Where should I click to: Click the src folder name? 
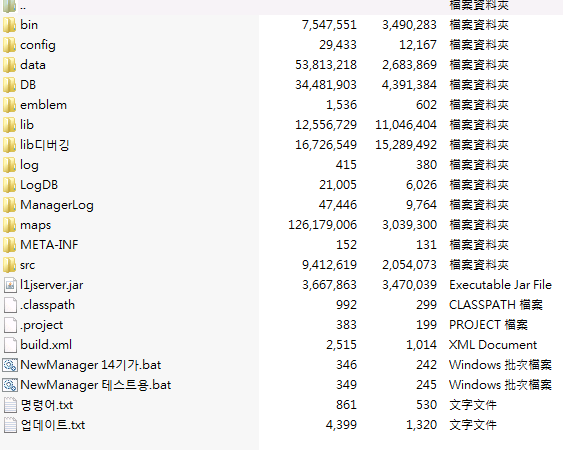(x=28, y=265)
